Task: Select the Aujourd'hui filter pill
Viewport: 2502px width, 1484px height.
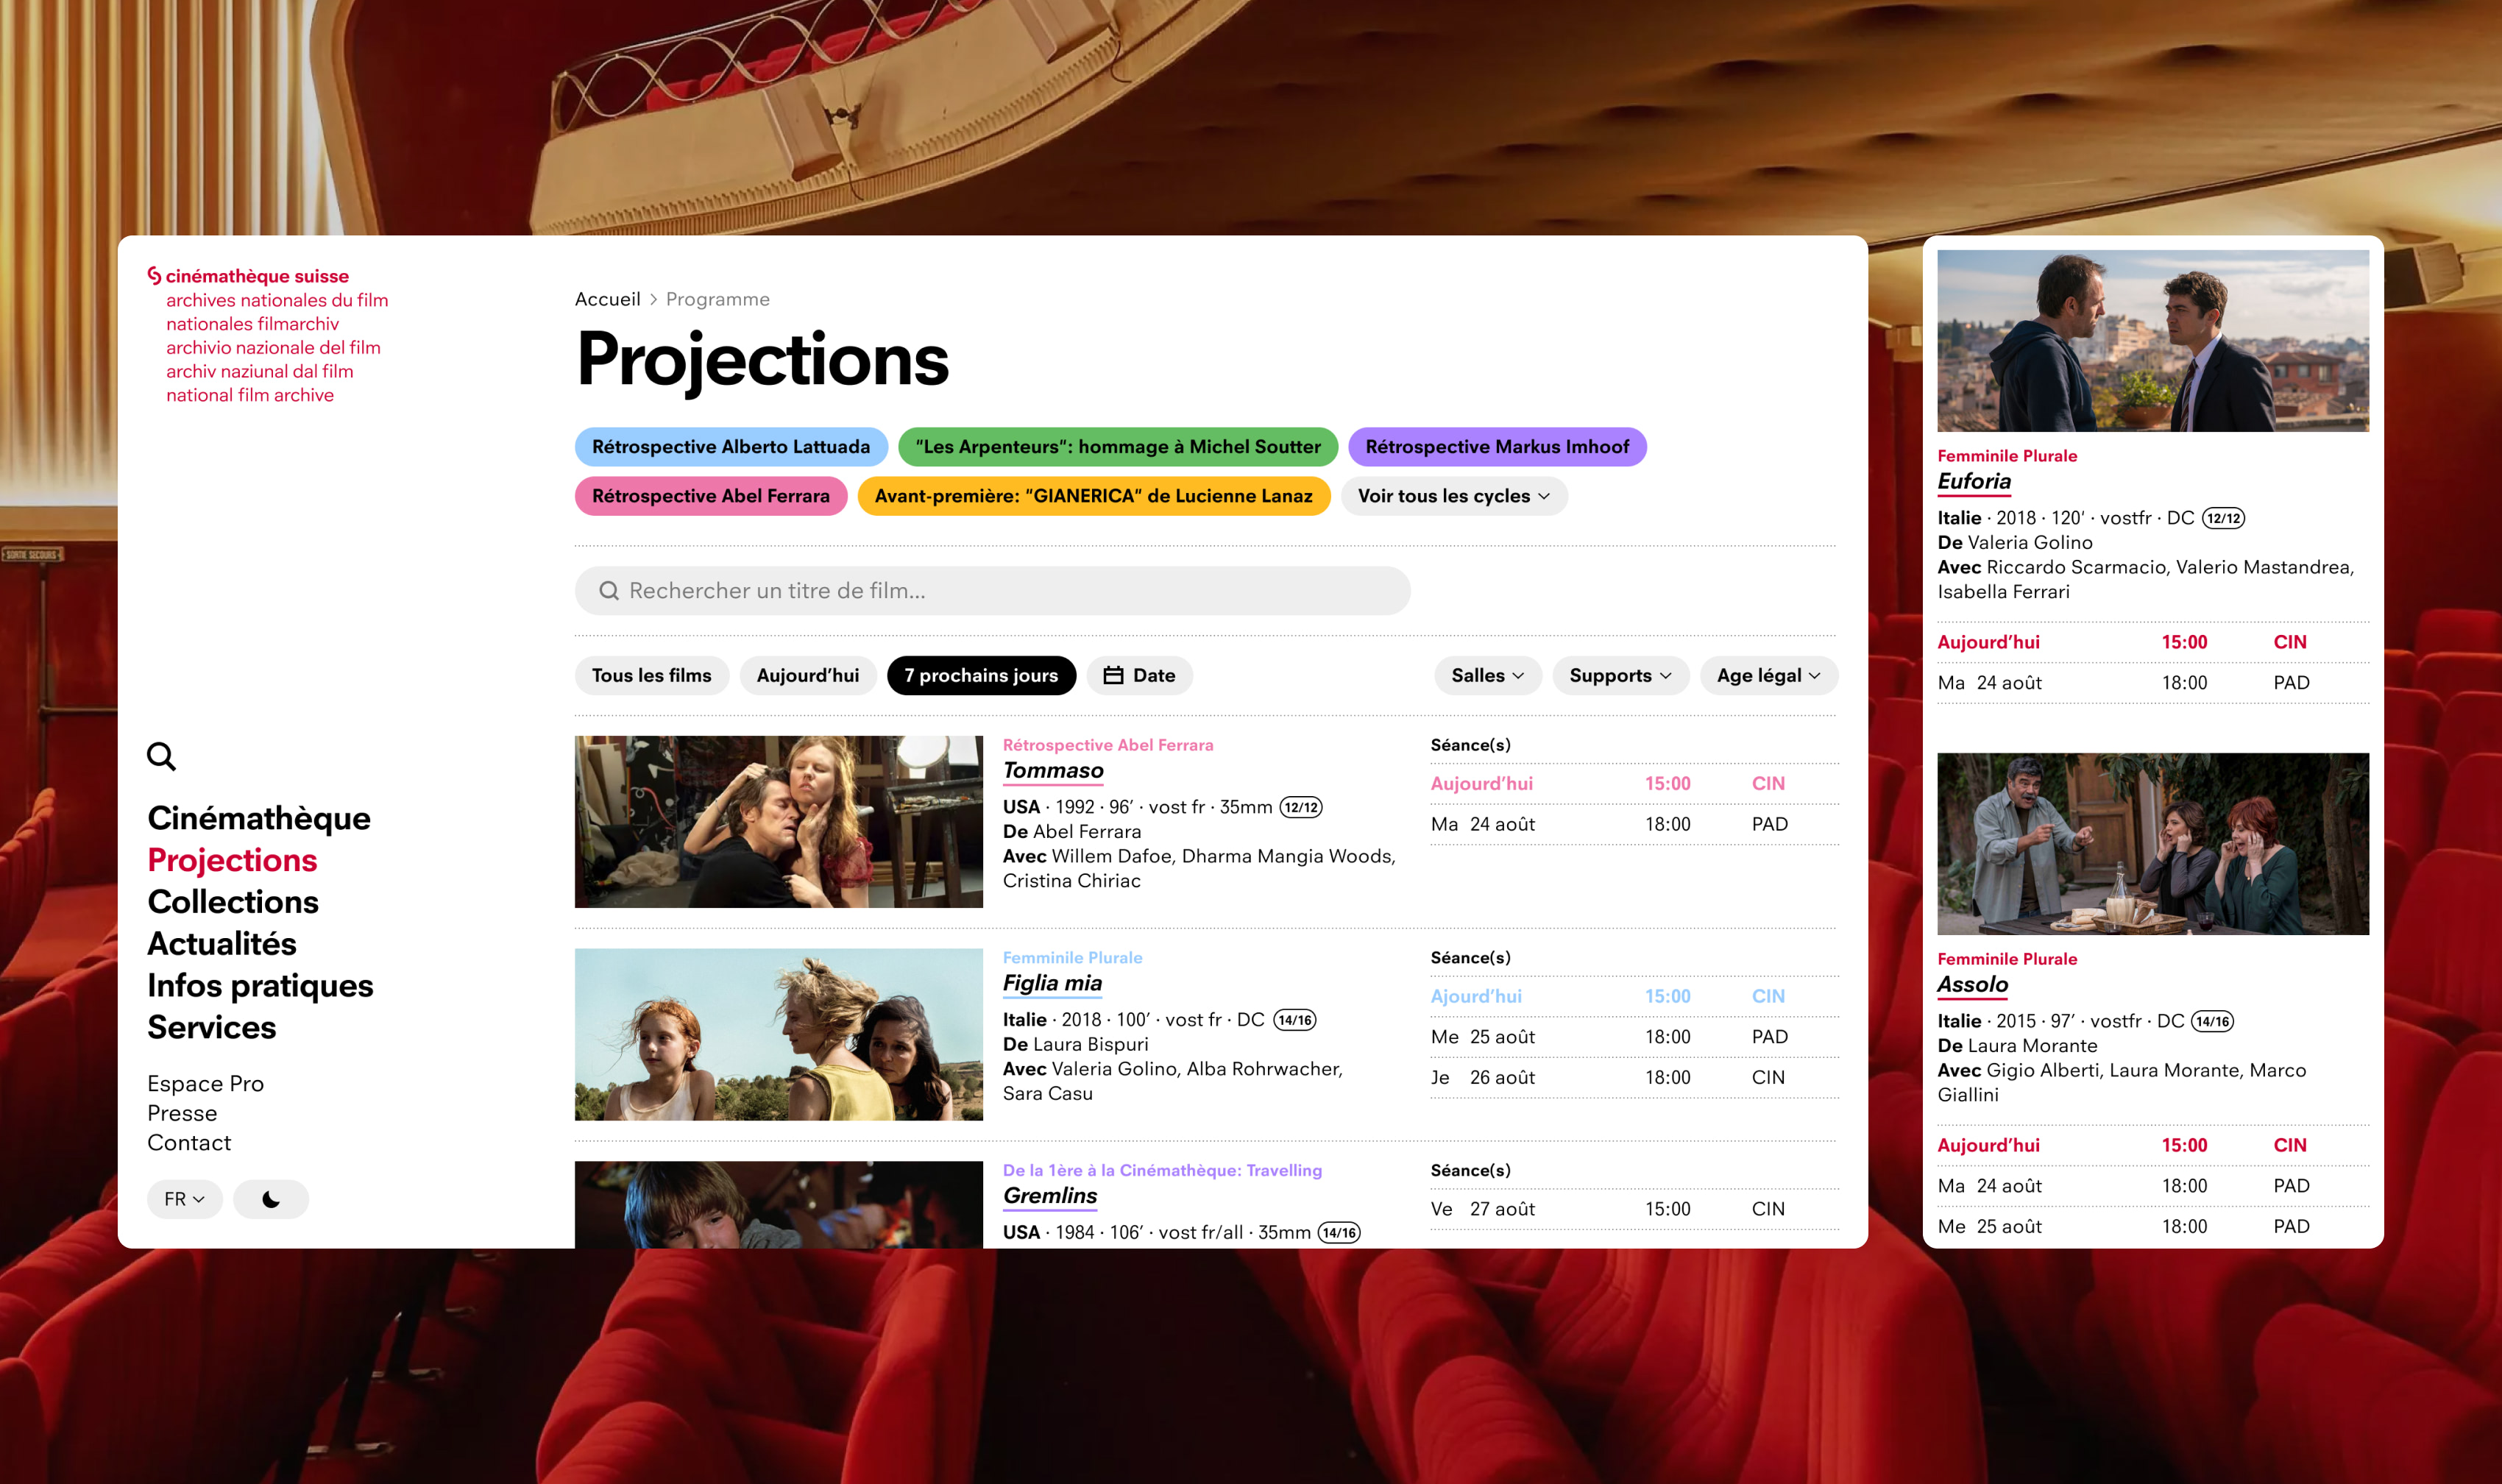Action: point(808,676)
